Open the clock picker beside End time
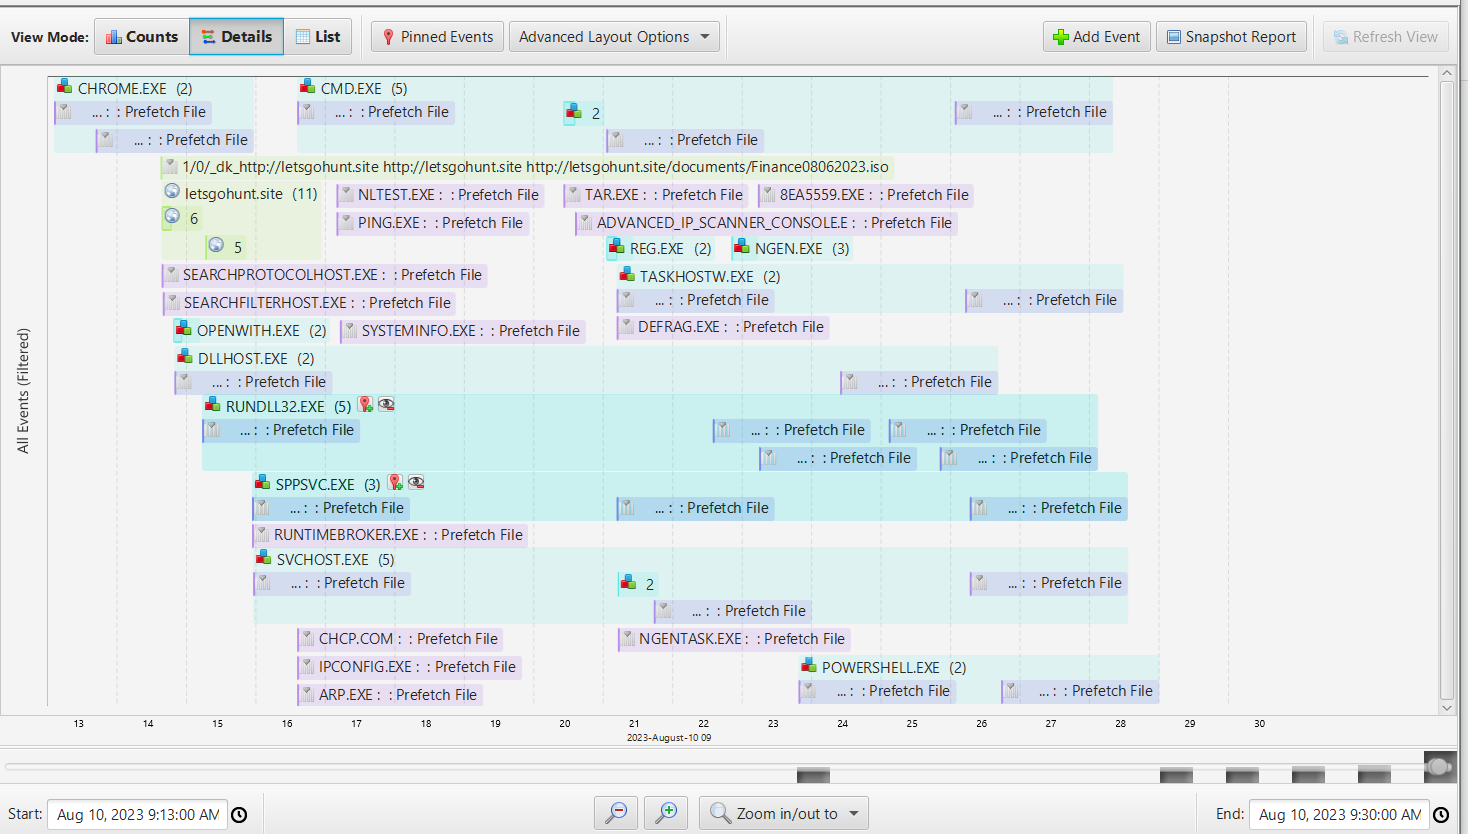The width and height of the screenshot is (1468, 834). tap(1441, 815)
